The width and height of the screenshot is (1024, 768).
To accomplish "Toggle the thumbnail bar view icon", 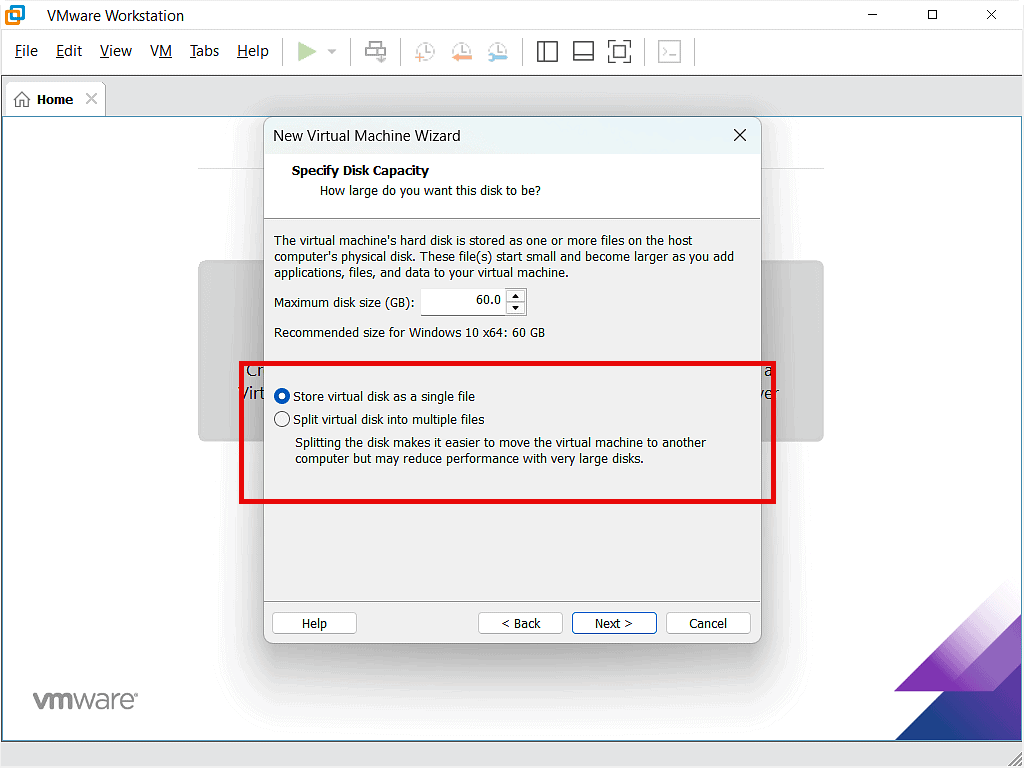I will [583, 51].
